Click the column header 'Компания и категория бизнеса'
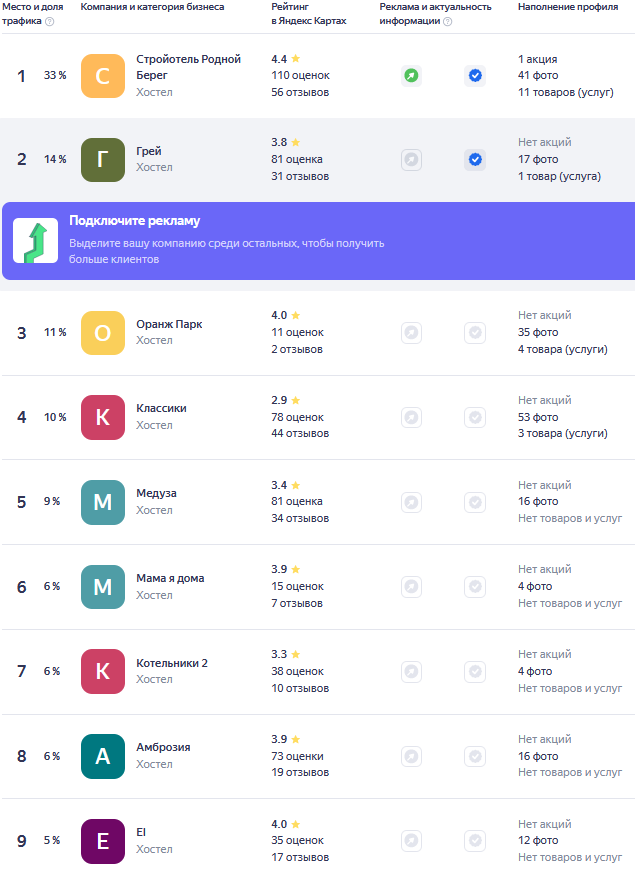 point(152,7)
